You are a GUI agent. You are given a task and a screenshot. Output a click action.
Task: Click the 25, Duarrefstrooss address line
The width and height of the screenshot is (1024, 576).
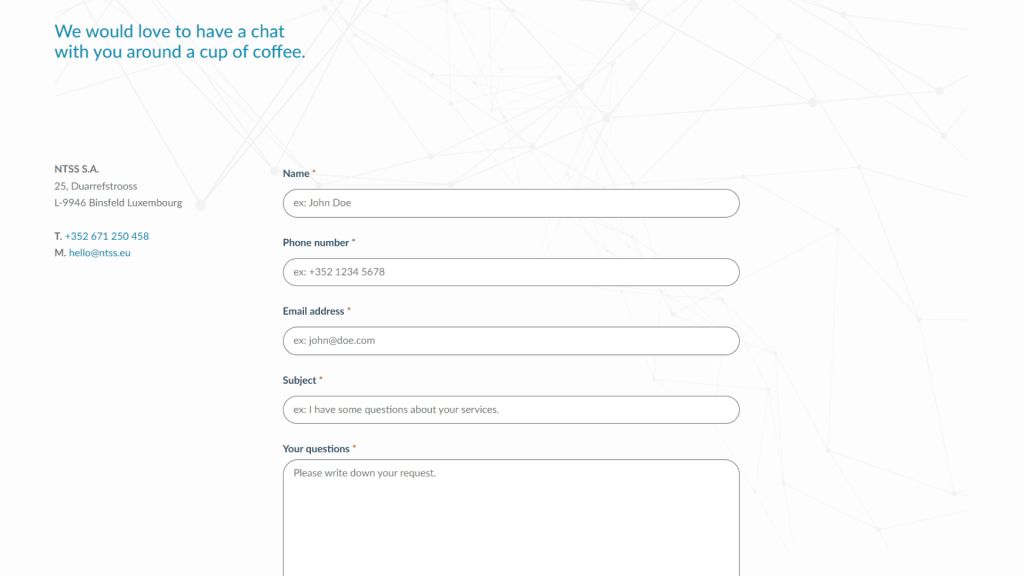[95, 186]
